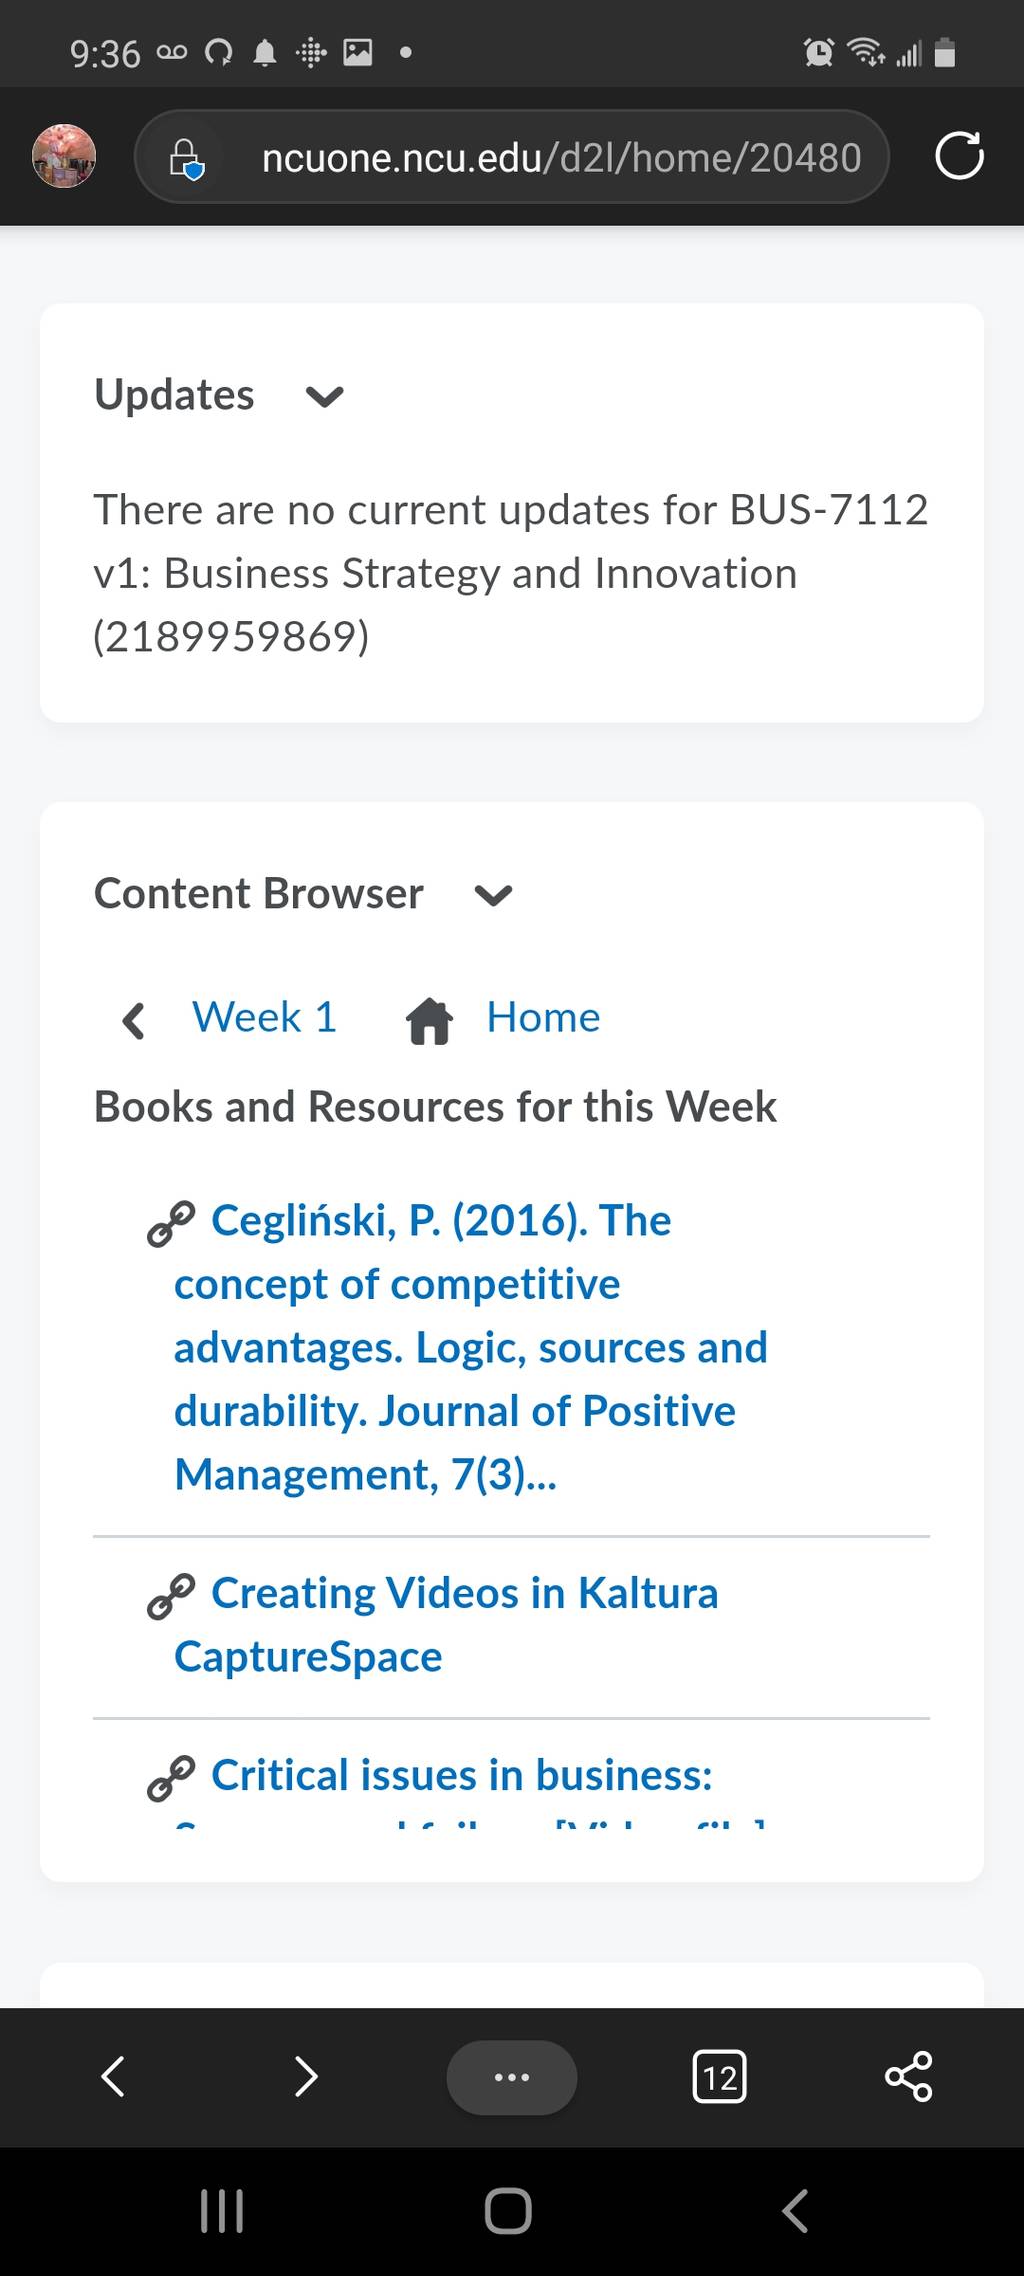Expand the Updates dropdown chevron
Image resolution: width=1024 pixels, height=2276 pixels.
tap(325, 397)
